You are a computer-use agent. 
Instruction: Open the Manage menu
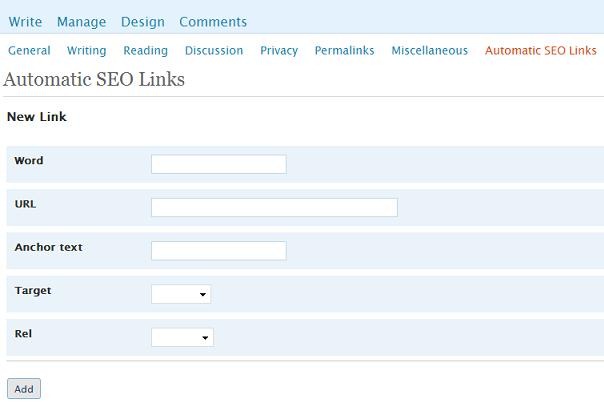[81, 22]
